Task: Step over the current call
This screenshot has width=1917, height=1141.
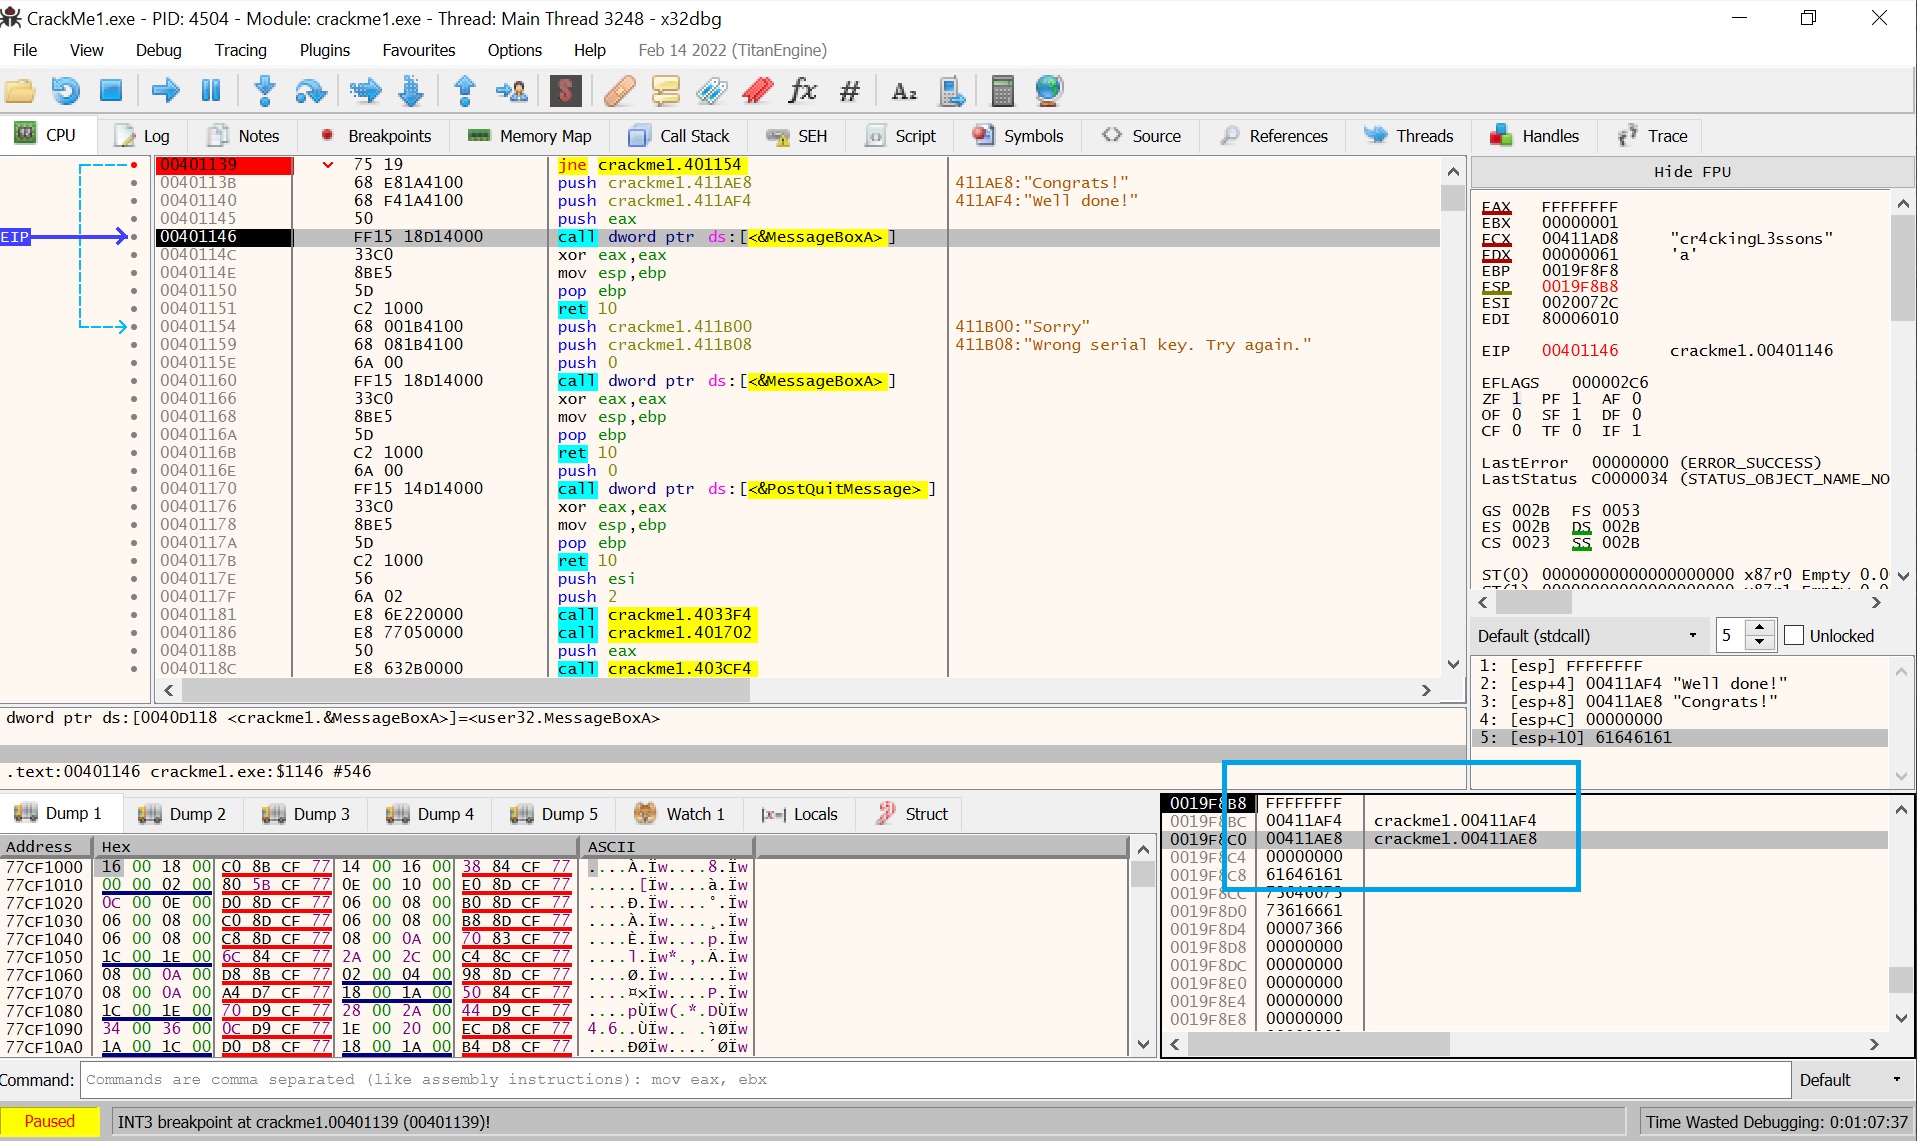Action: pyautogui.click(x=311, y=90)
